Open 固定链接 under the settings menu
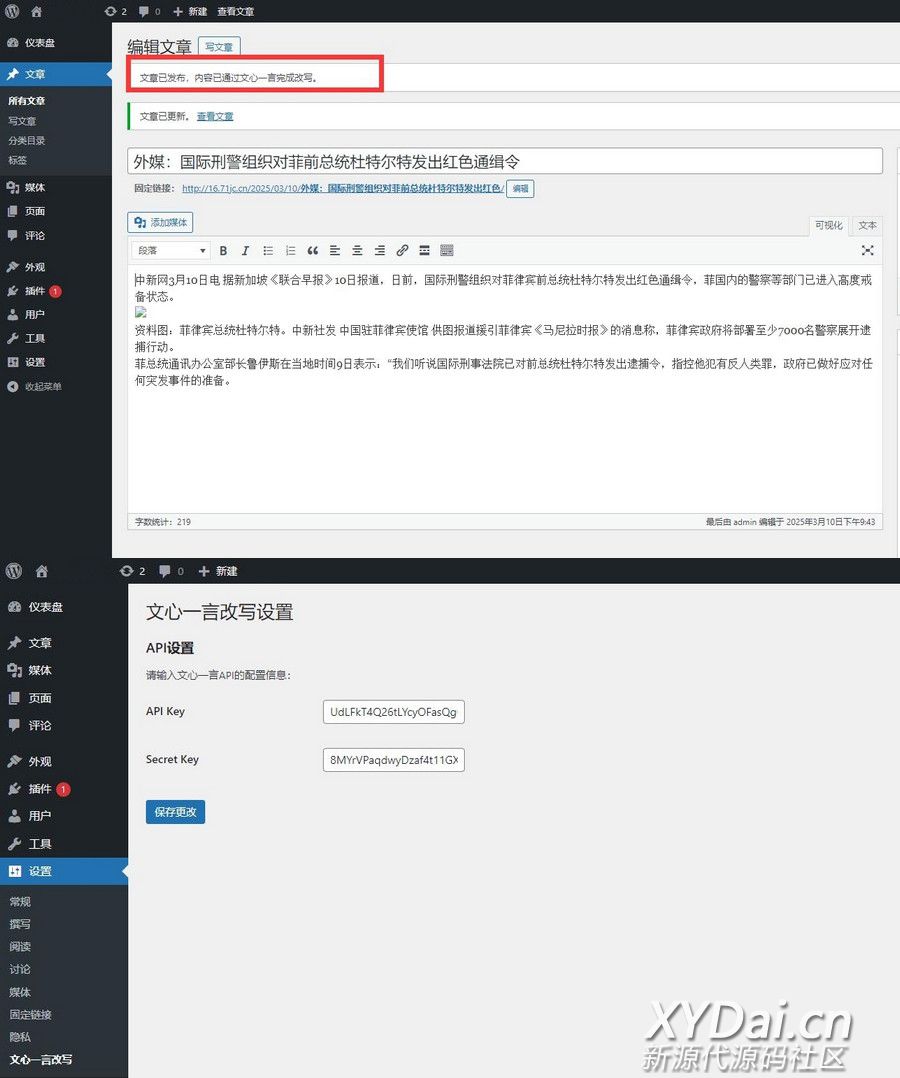Screen dimensions: 900x1078 [30, 1015]
